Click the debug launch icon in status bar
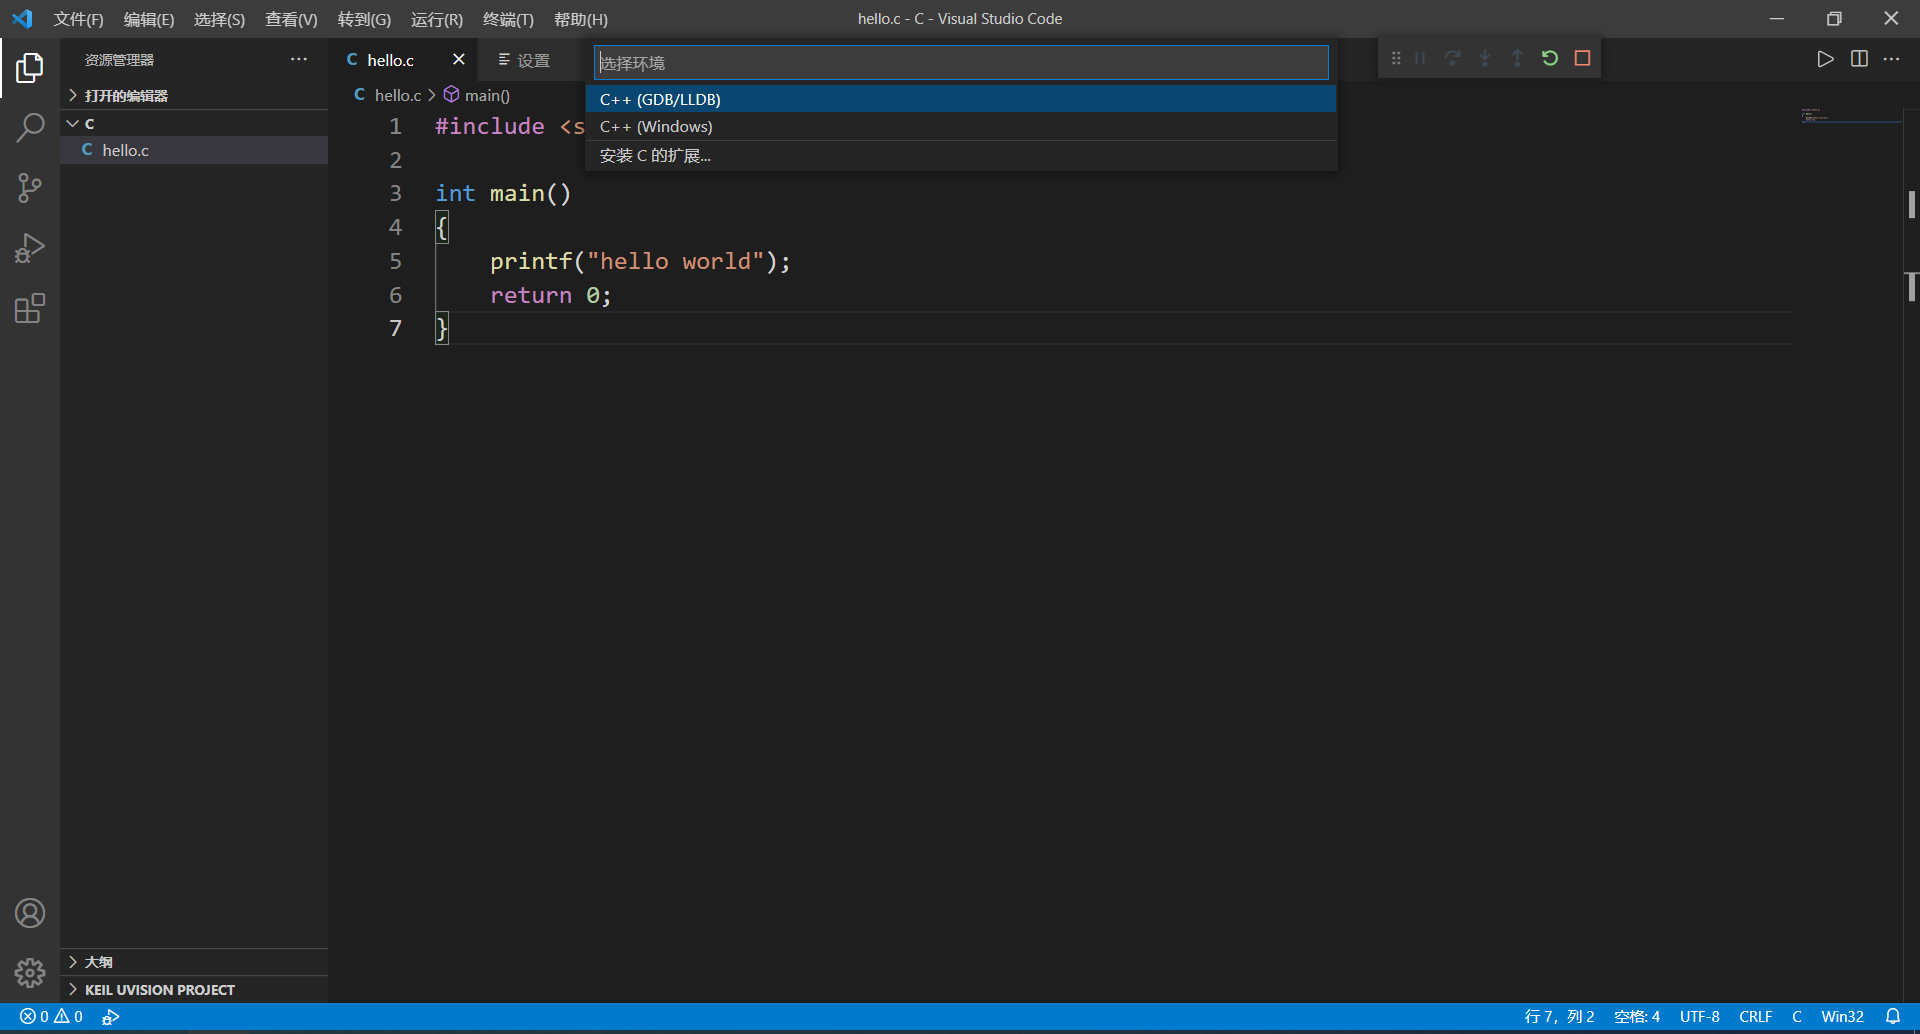Viewport: 1920px width, 1034px height. 111,1016
